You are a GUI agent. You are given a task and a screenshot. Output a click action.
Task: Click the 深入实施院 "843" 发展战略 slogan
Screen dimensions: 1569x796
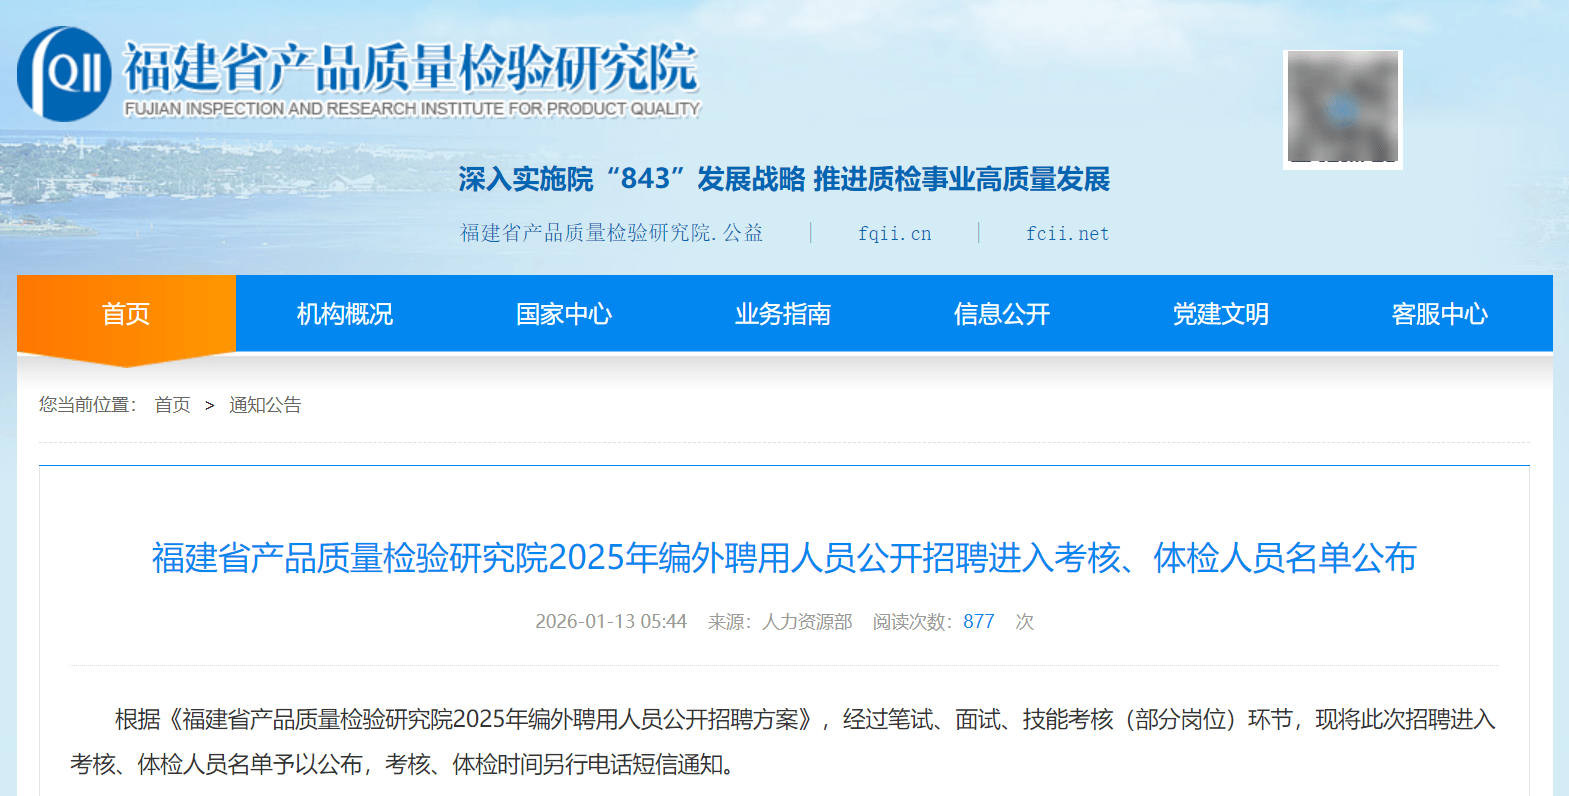pyautogui.click(x=784, y=179)
